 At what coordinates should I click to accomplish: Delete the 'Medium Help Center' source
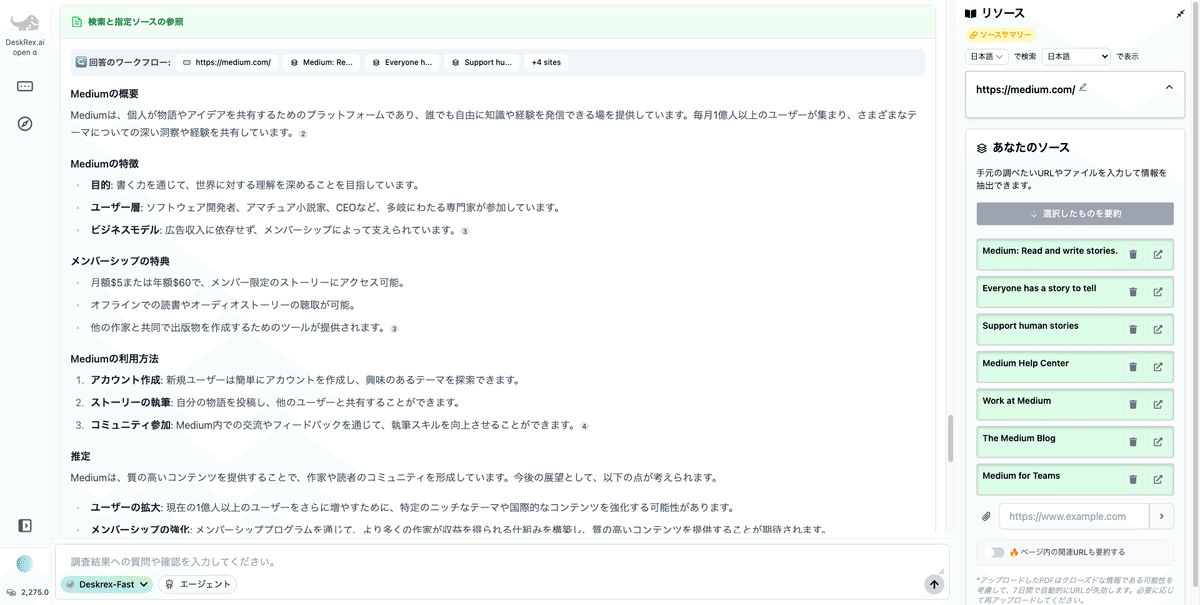click(x=1133, y=367)
